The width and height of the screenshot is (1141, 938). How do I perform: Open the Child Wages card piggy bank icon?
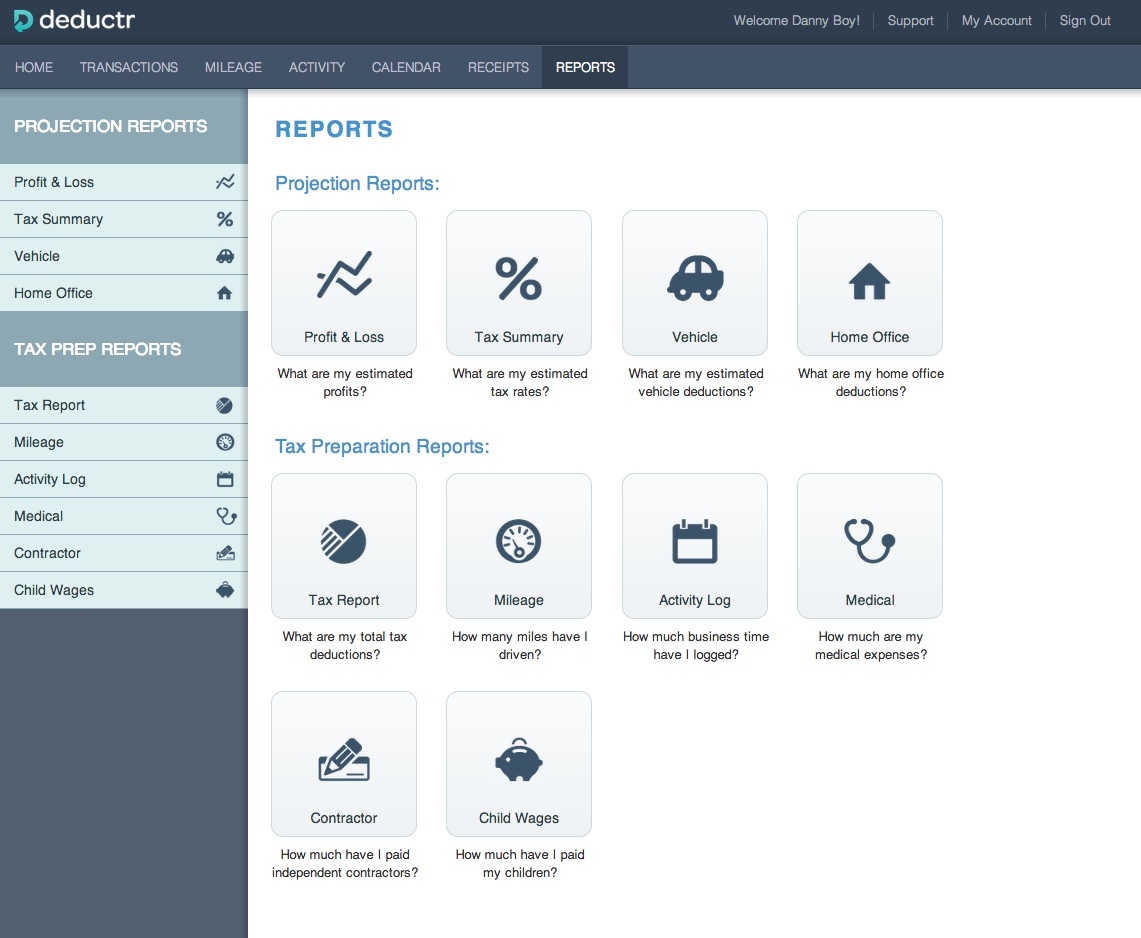click(x=519, y=760)
